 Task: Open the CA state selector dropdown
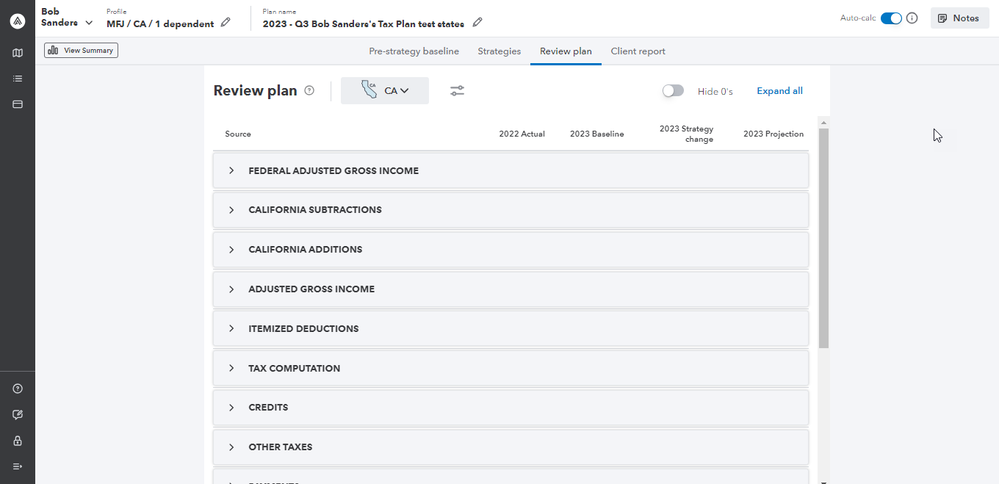click(x=385, y=91)
